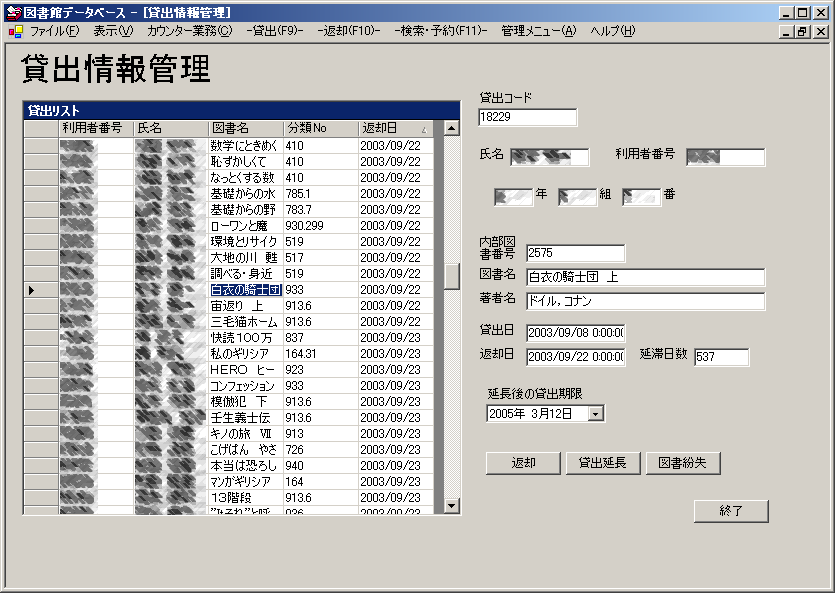Open the カウンター業務(C) menu

tap(189, 31)
